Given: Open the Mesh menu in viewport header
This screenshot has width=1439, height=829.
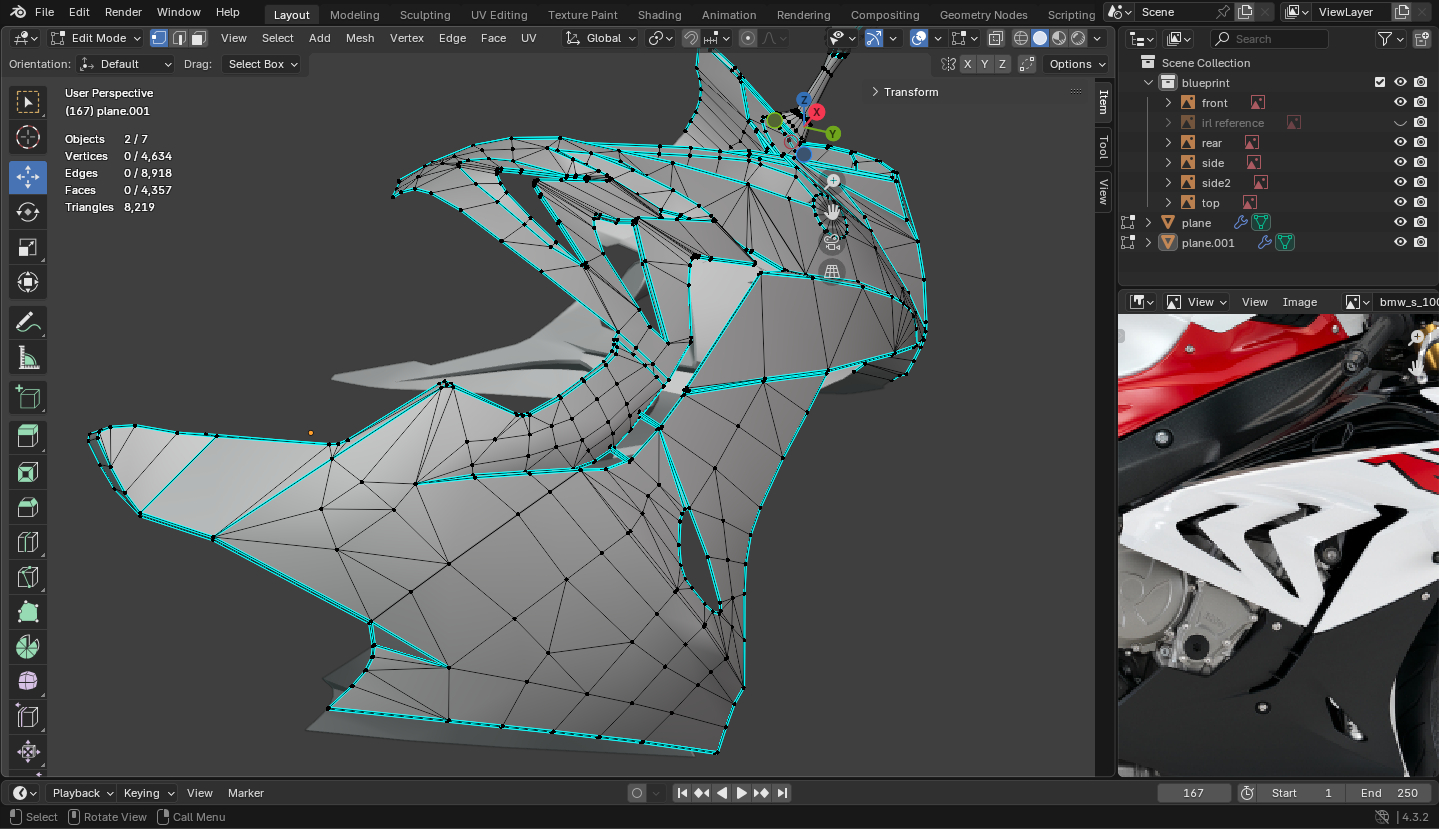Looking at the screenshot, I should (360, 38).
